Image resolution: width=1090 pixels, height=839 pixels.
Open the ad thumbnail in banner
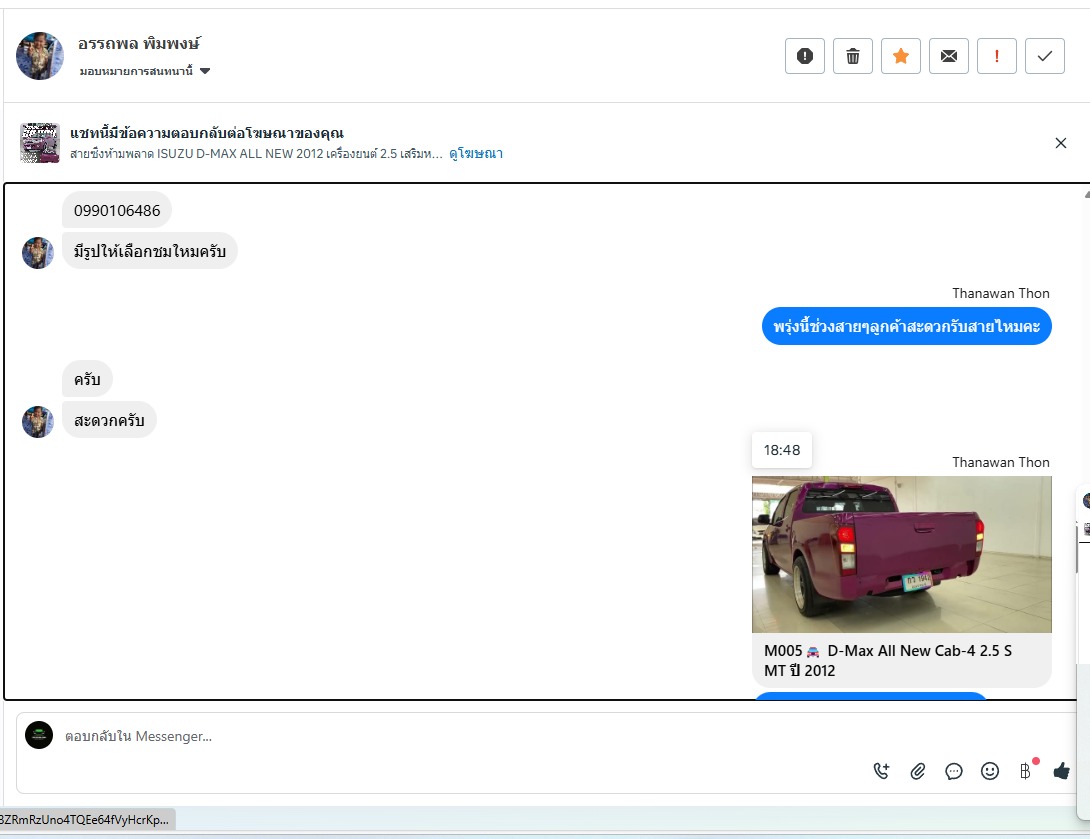[40, 143]
